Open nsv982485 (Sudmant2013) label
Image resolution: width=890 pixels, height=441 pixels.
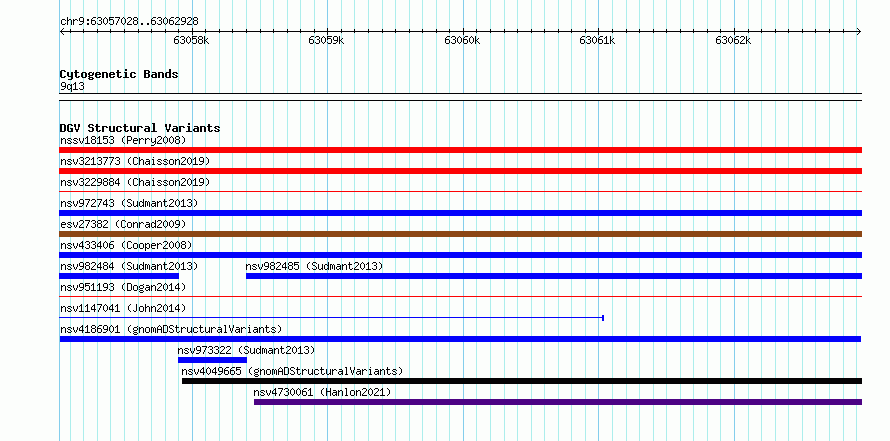coord(314,266)
